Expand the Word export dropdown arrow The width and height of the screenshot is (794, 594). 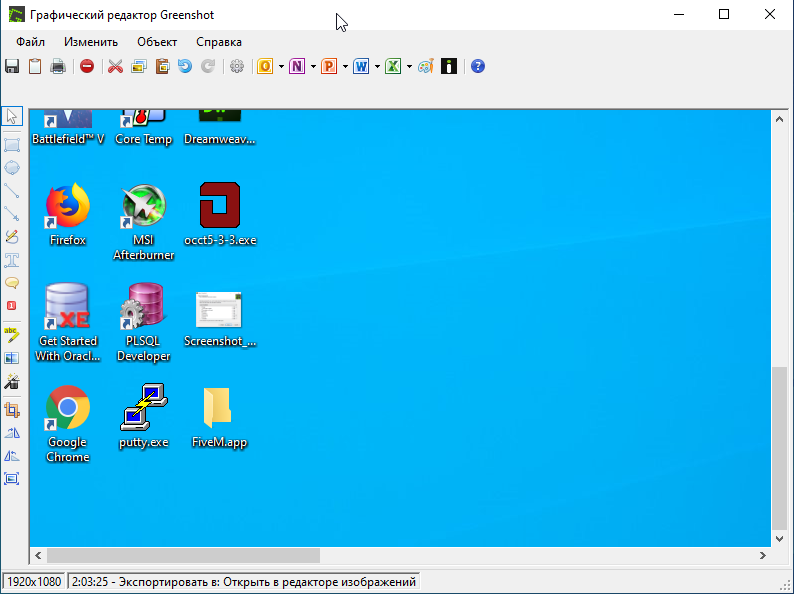click(377, 66)
